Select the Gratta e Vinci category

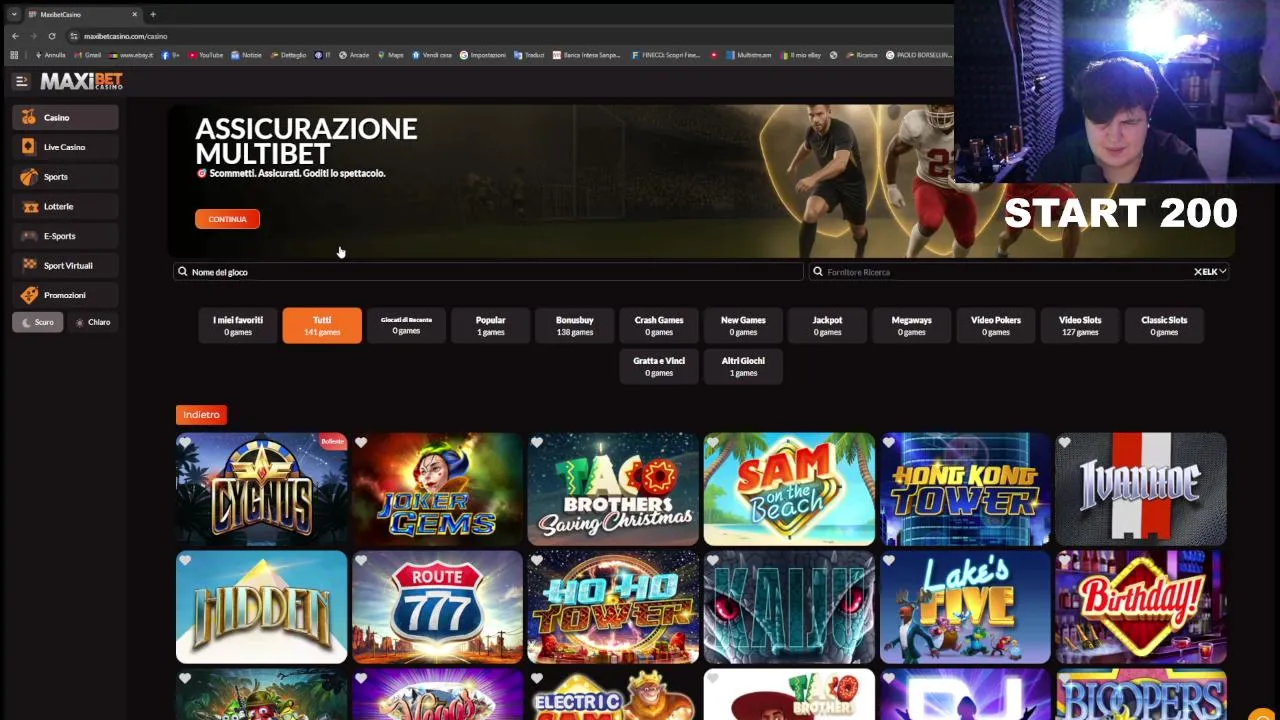(x=659, y=367)
